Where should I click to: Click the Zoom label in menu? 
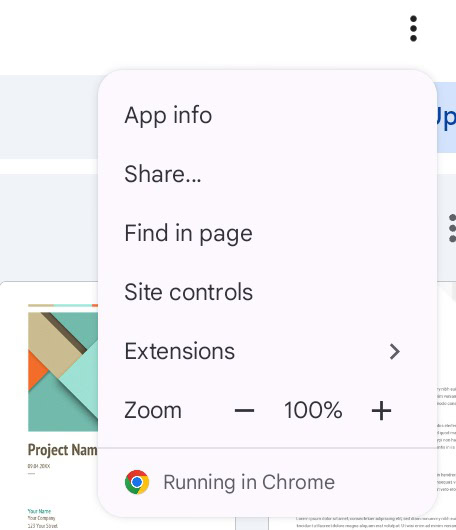click(153, 411)
